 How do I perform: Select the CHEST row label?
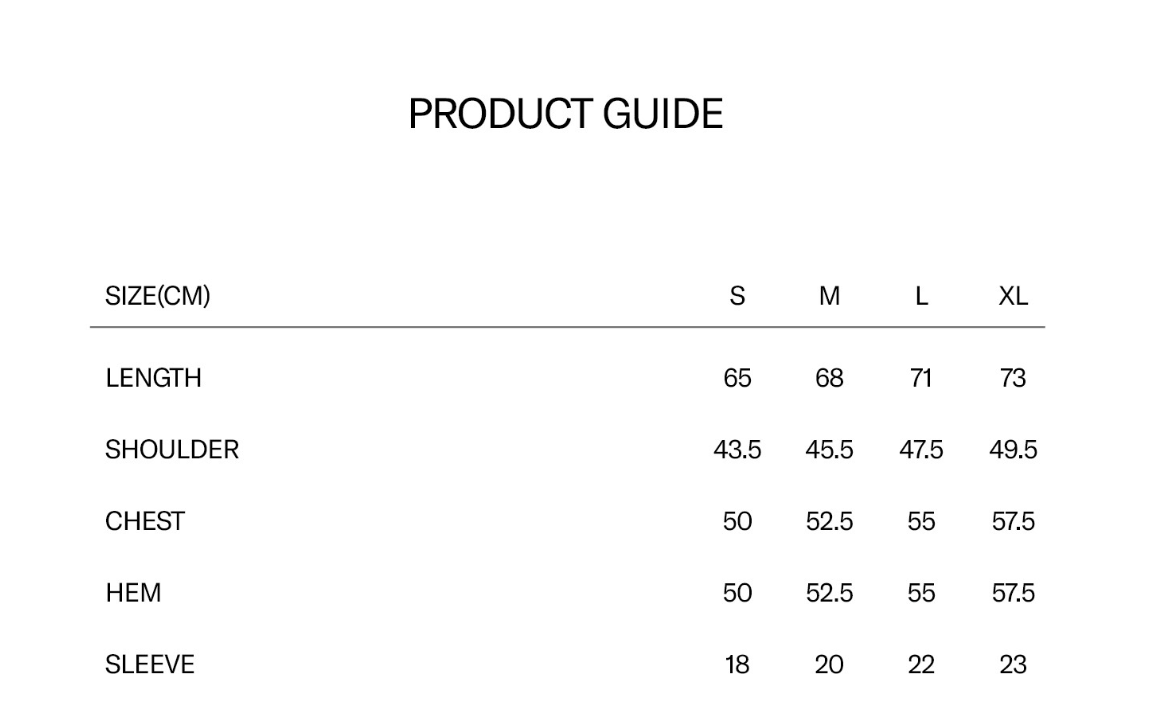145,521
